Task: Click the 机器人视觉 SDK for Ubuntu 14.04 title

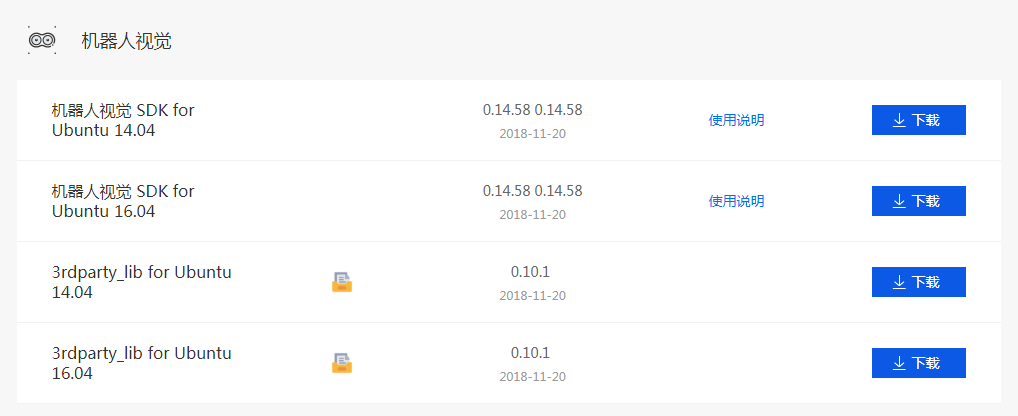Action: [x=123, y=120]
